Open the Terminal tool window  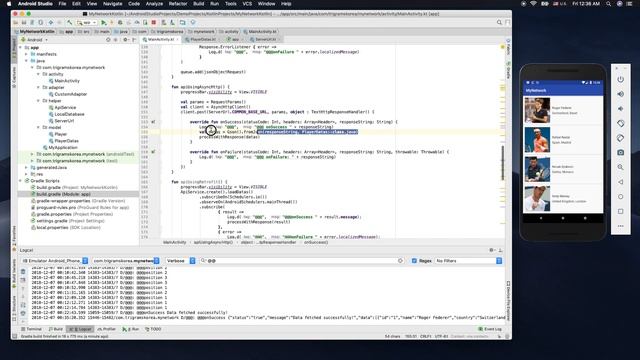(31, 329)
